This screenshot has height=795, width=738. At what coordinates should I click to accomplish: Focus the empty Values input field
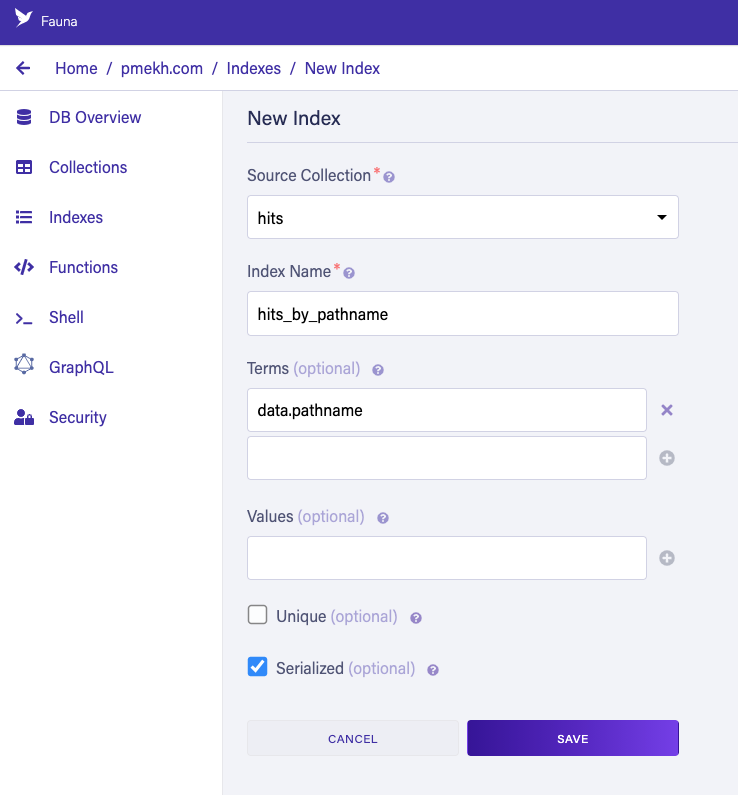pyautogui.click(x=447, y=558)
